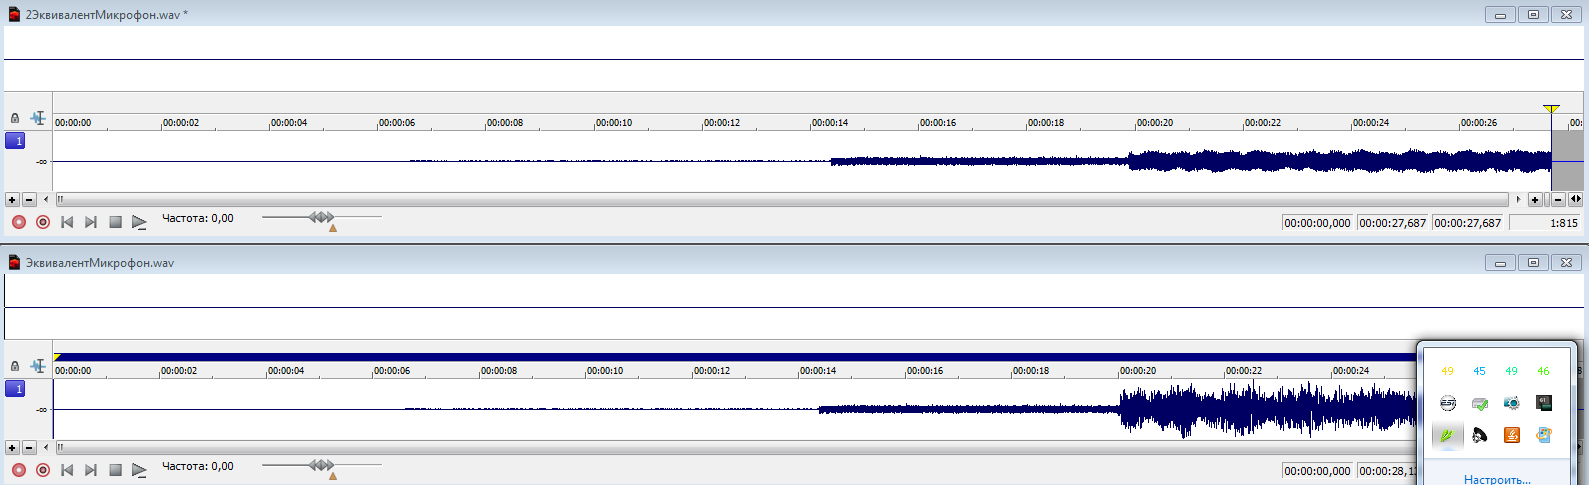Click scrollbar right arrow in 2ЭквивалентМикрофон.wav window
Viewport: 1589px width, 485px height.
pos(1519,200)
